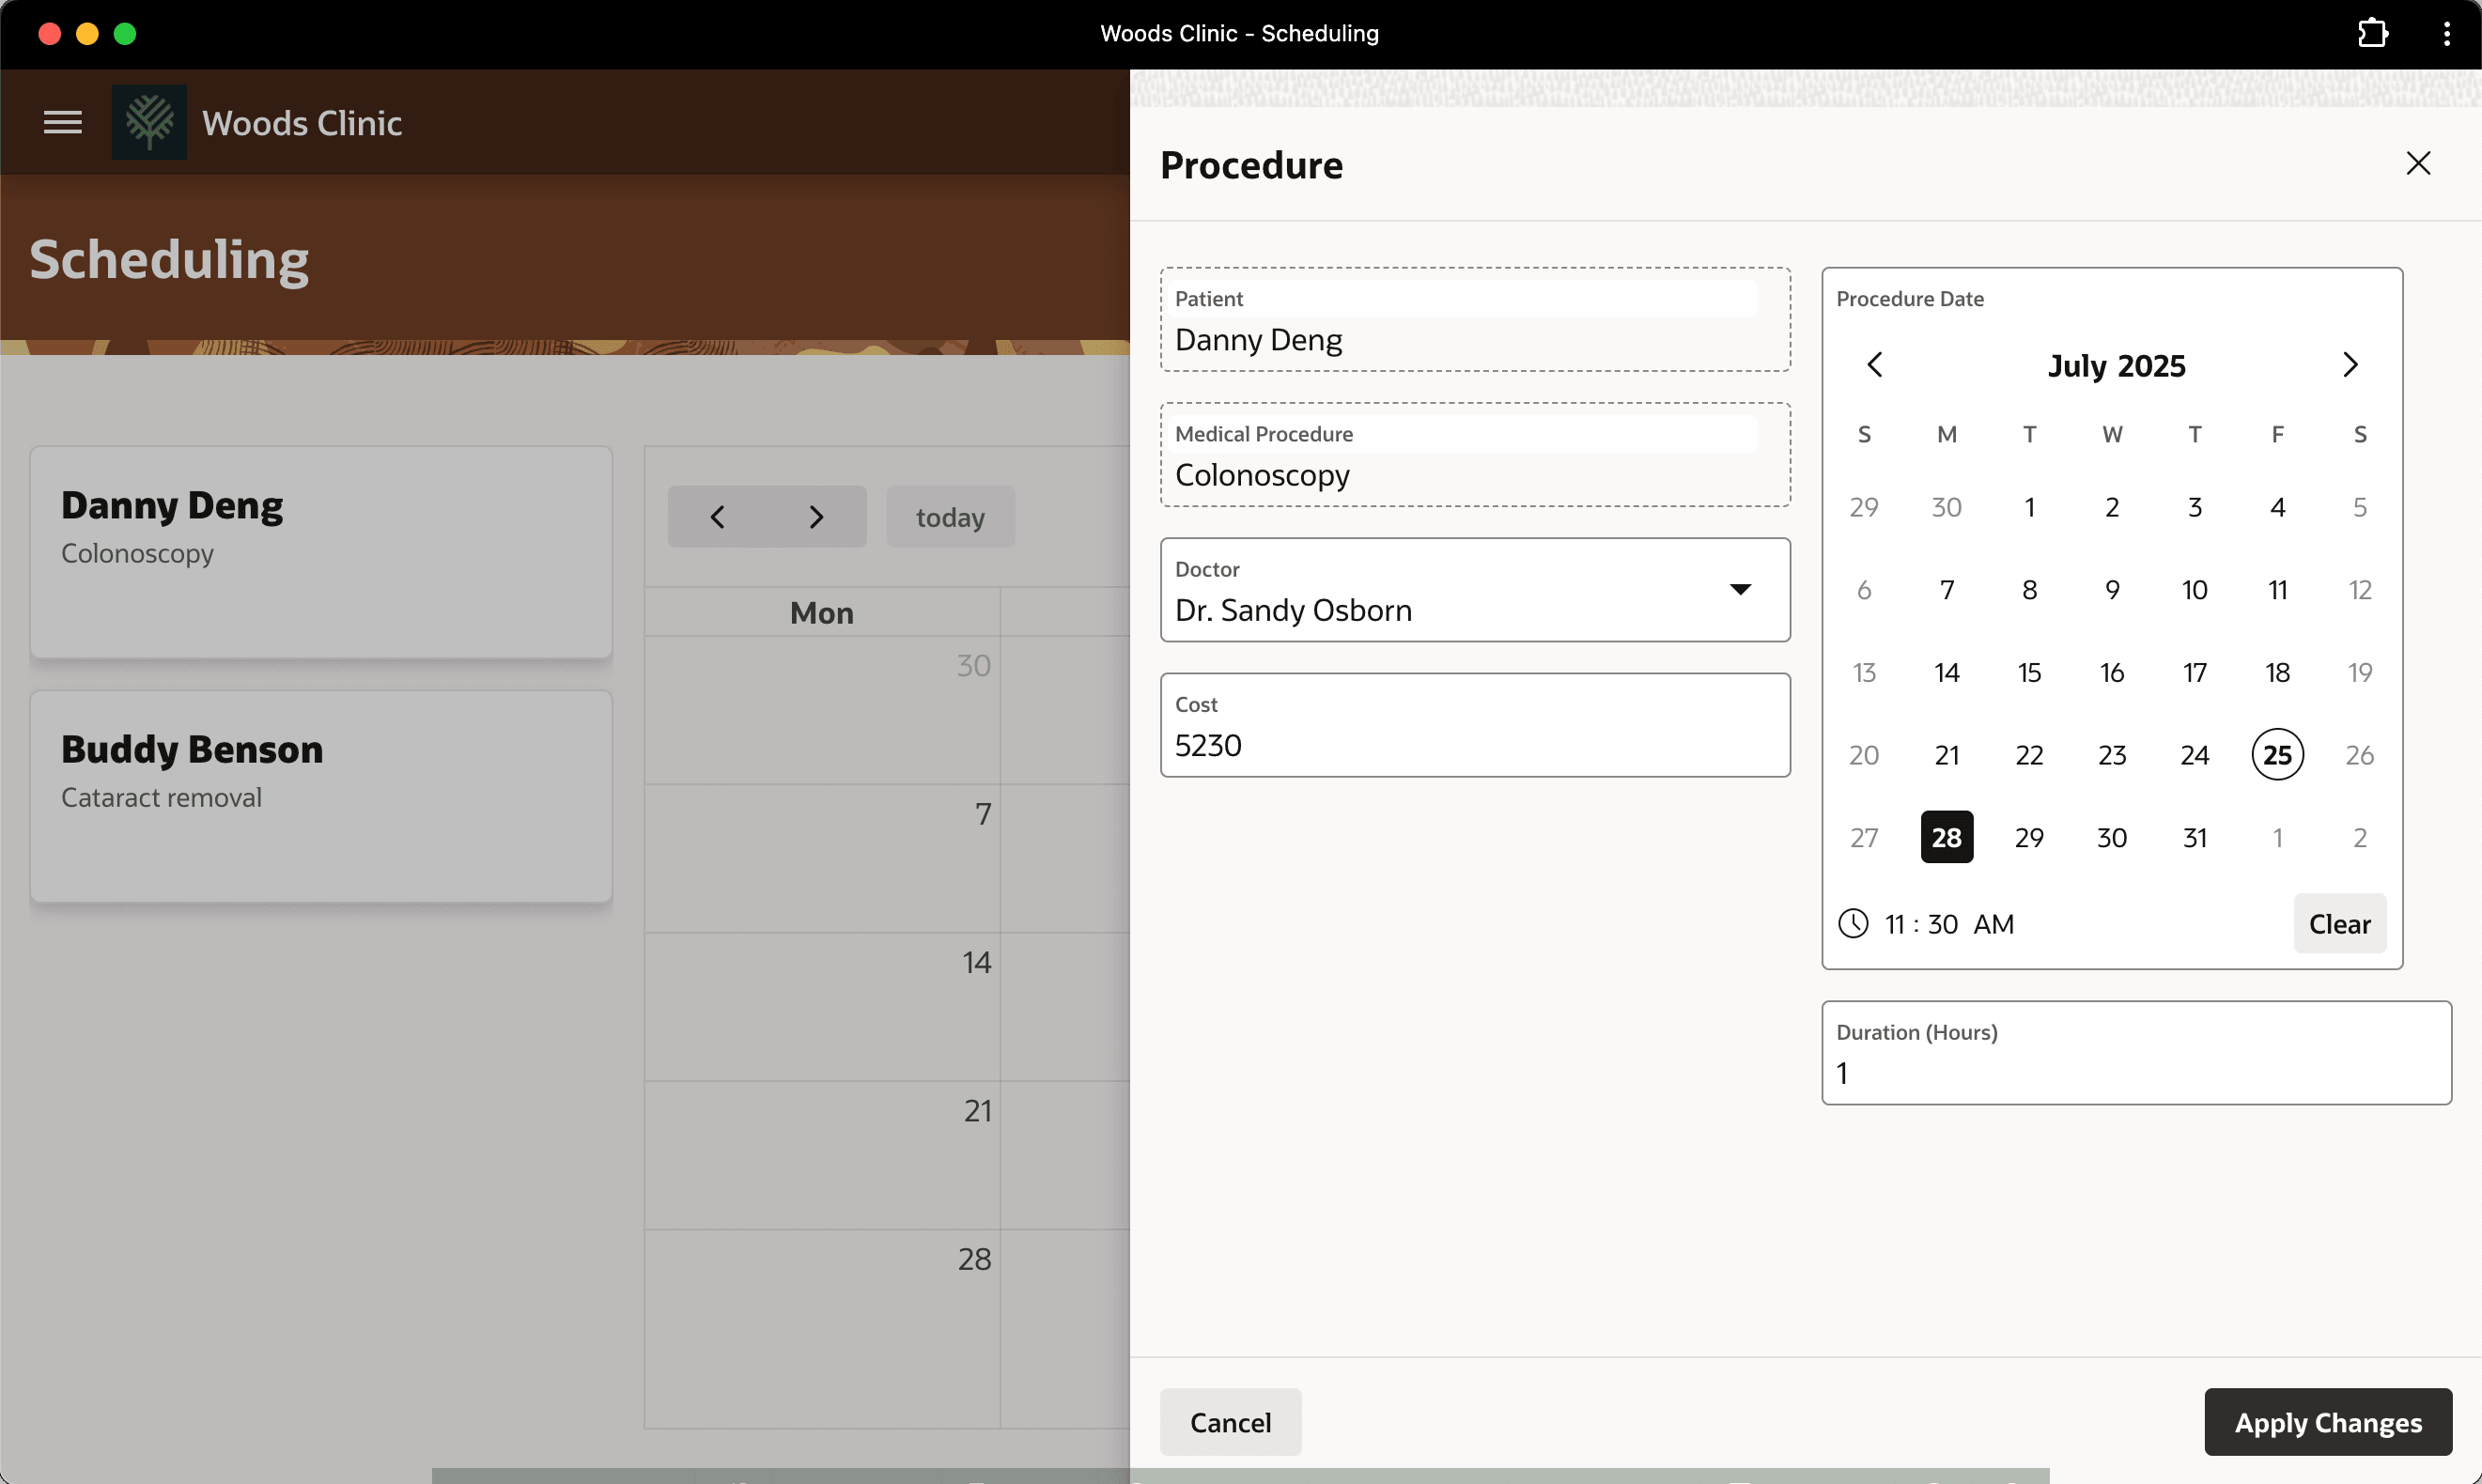
Task: Open the browser extensions puzzle icon
Action: (x=2372, y=33)
